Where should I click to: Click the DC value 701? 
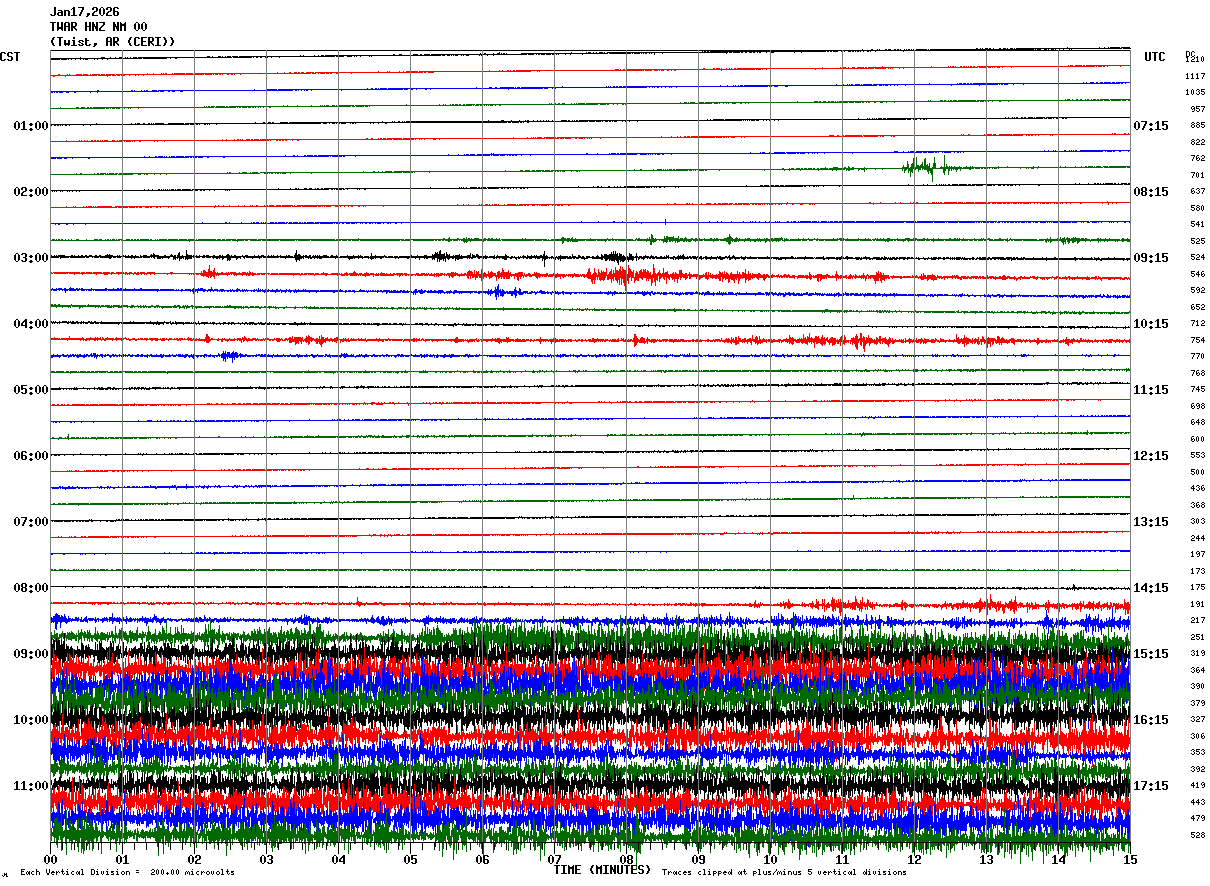[x=1197, y=175]
